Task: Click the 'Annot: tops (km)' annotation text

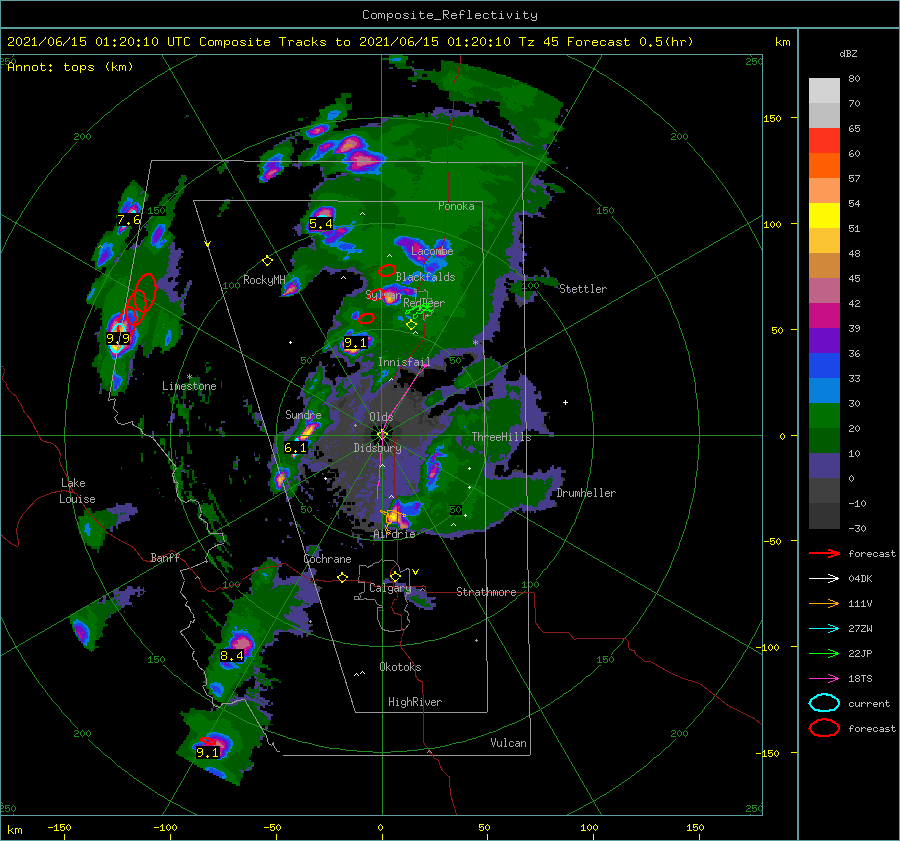Action: point(70,67)
